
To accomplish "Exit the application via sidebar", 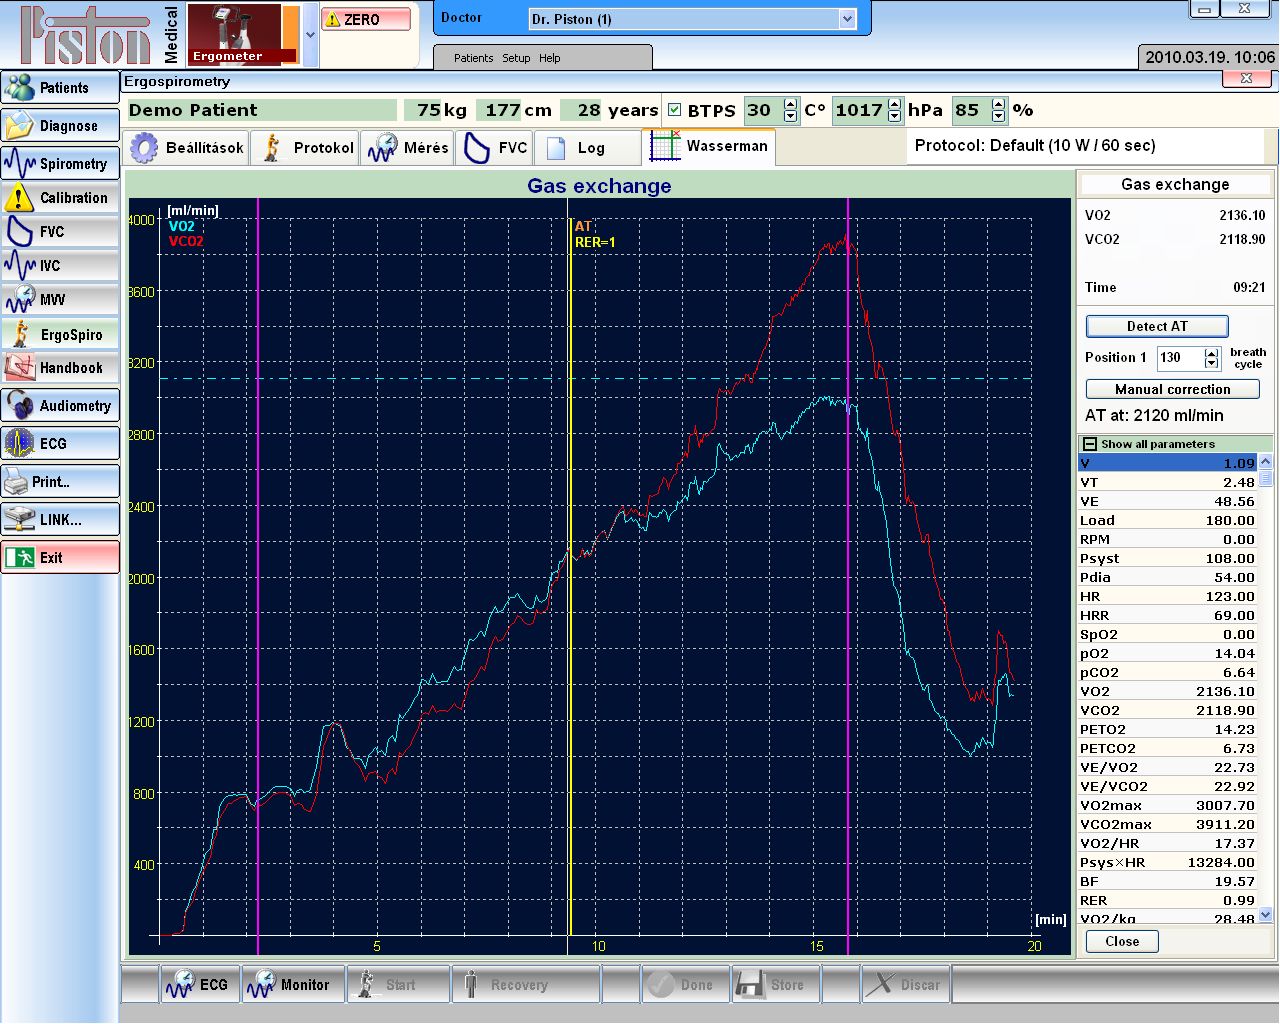I will [60, 557].
